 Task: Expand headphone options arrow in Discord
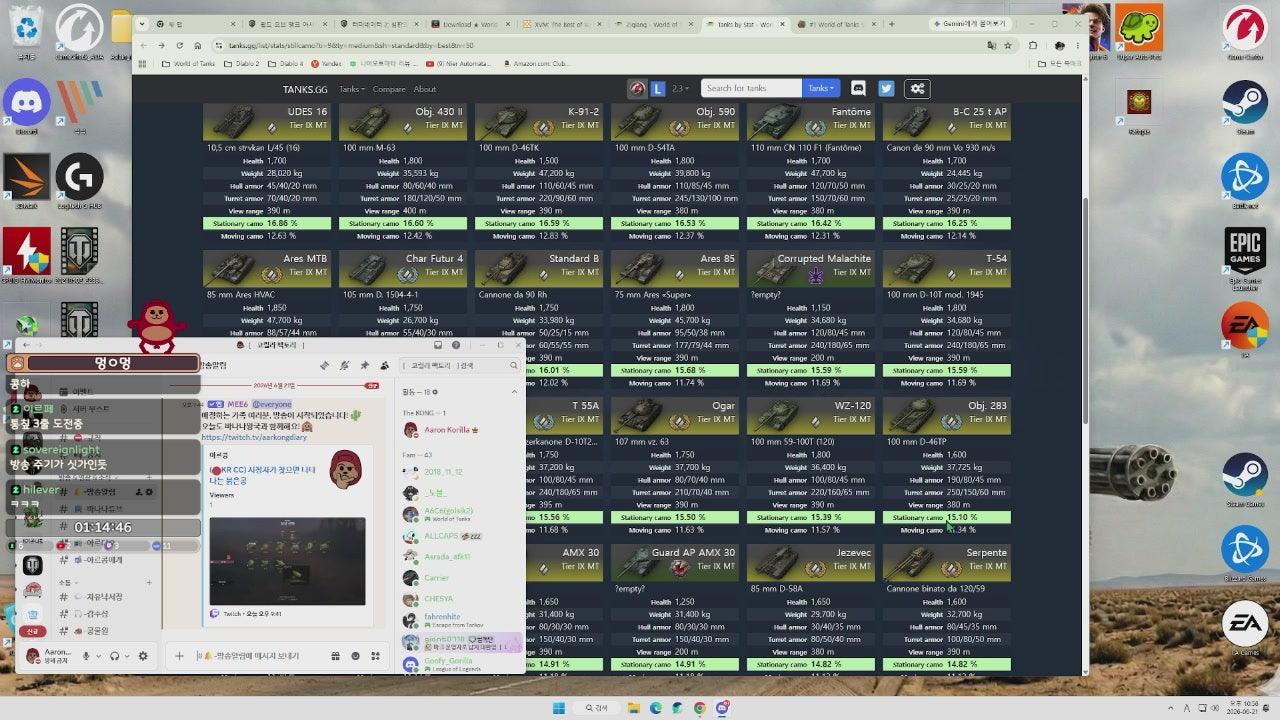[x=126, y=656]
